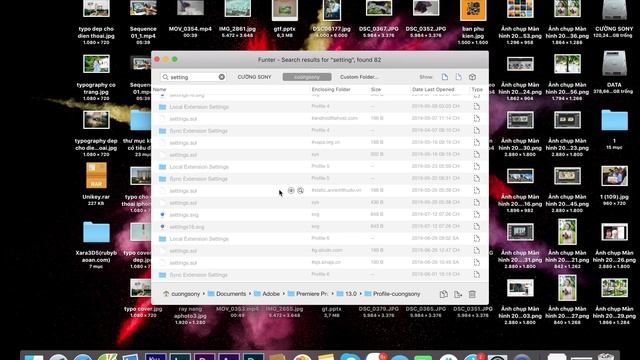
Task: Select the highlighted cuongsony volume tab
Action: click(307, 77)
